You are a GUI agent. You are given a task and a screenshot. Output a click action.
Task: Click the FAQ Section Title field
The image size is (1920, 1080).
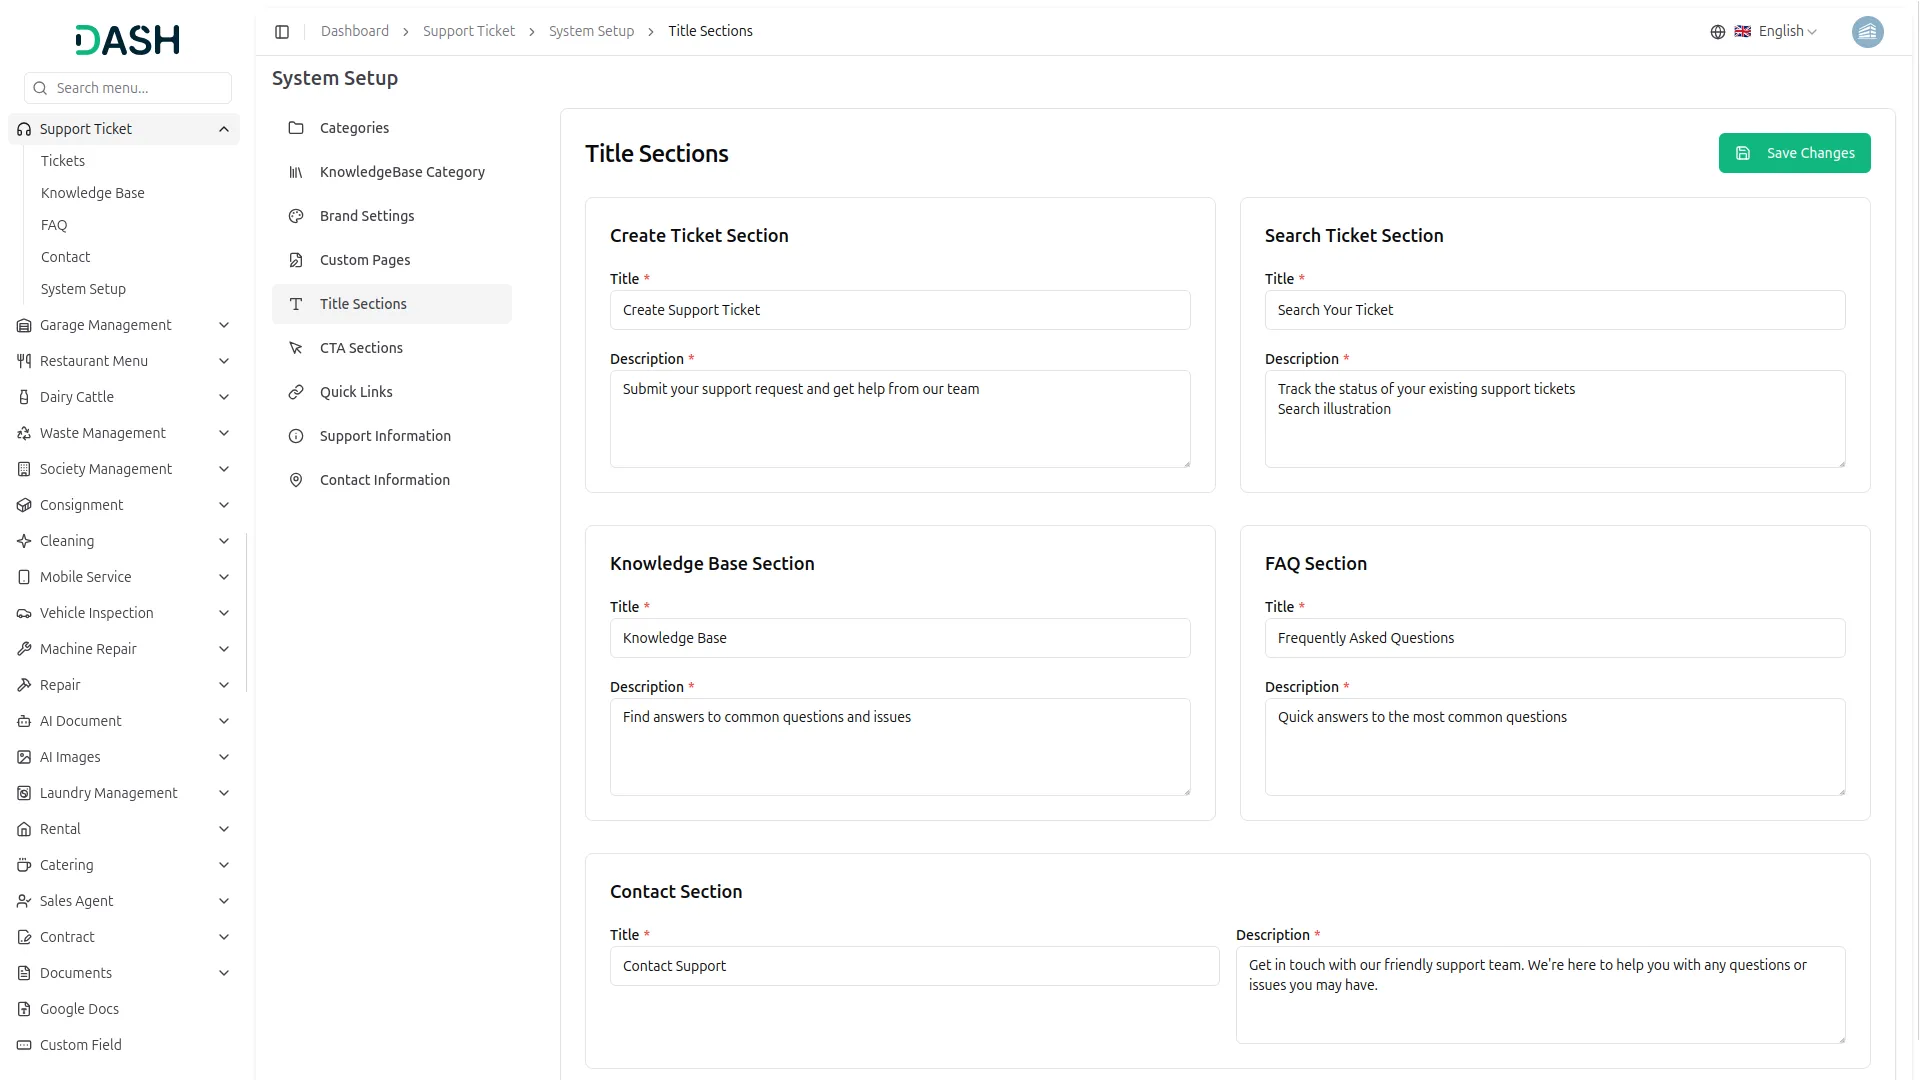point(1554,638)
